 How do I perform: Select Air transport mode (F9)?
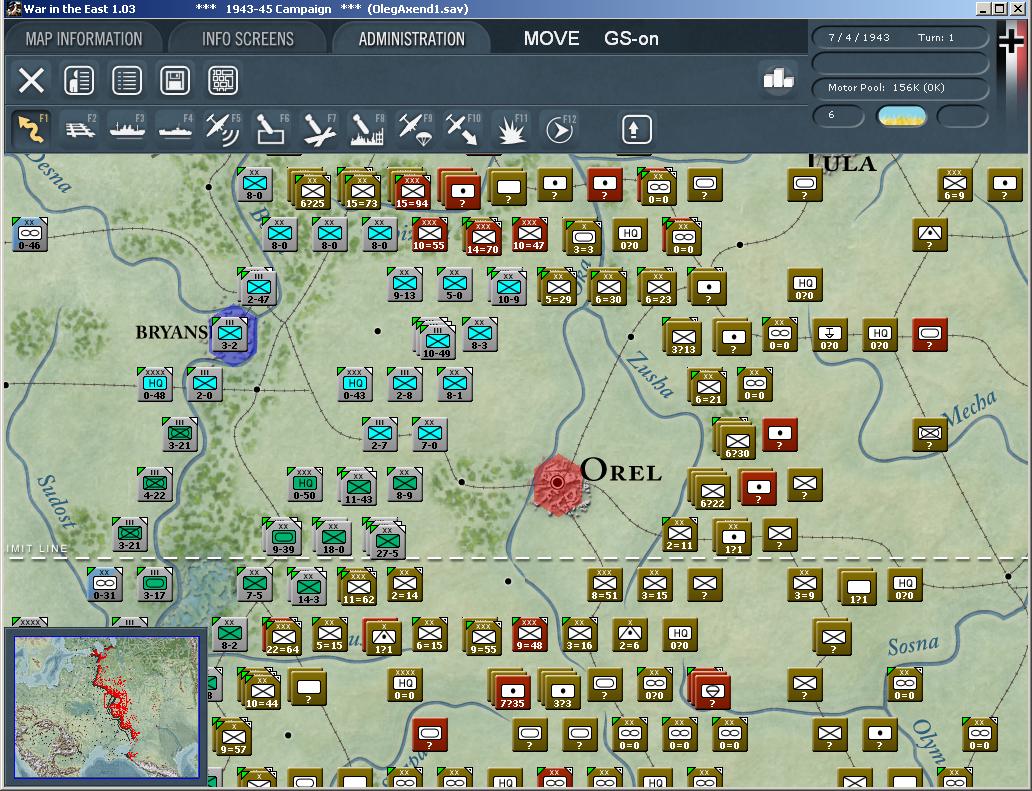[415, 129]
